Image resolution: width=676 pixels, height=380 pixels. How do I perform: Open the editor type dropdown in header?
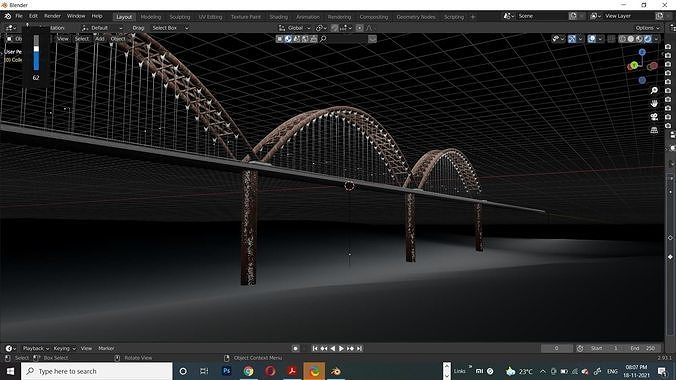click(11, 28)
